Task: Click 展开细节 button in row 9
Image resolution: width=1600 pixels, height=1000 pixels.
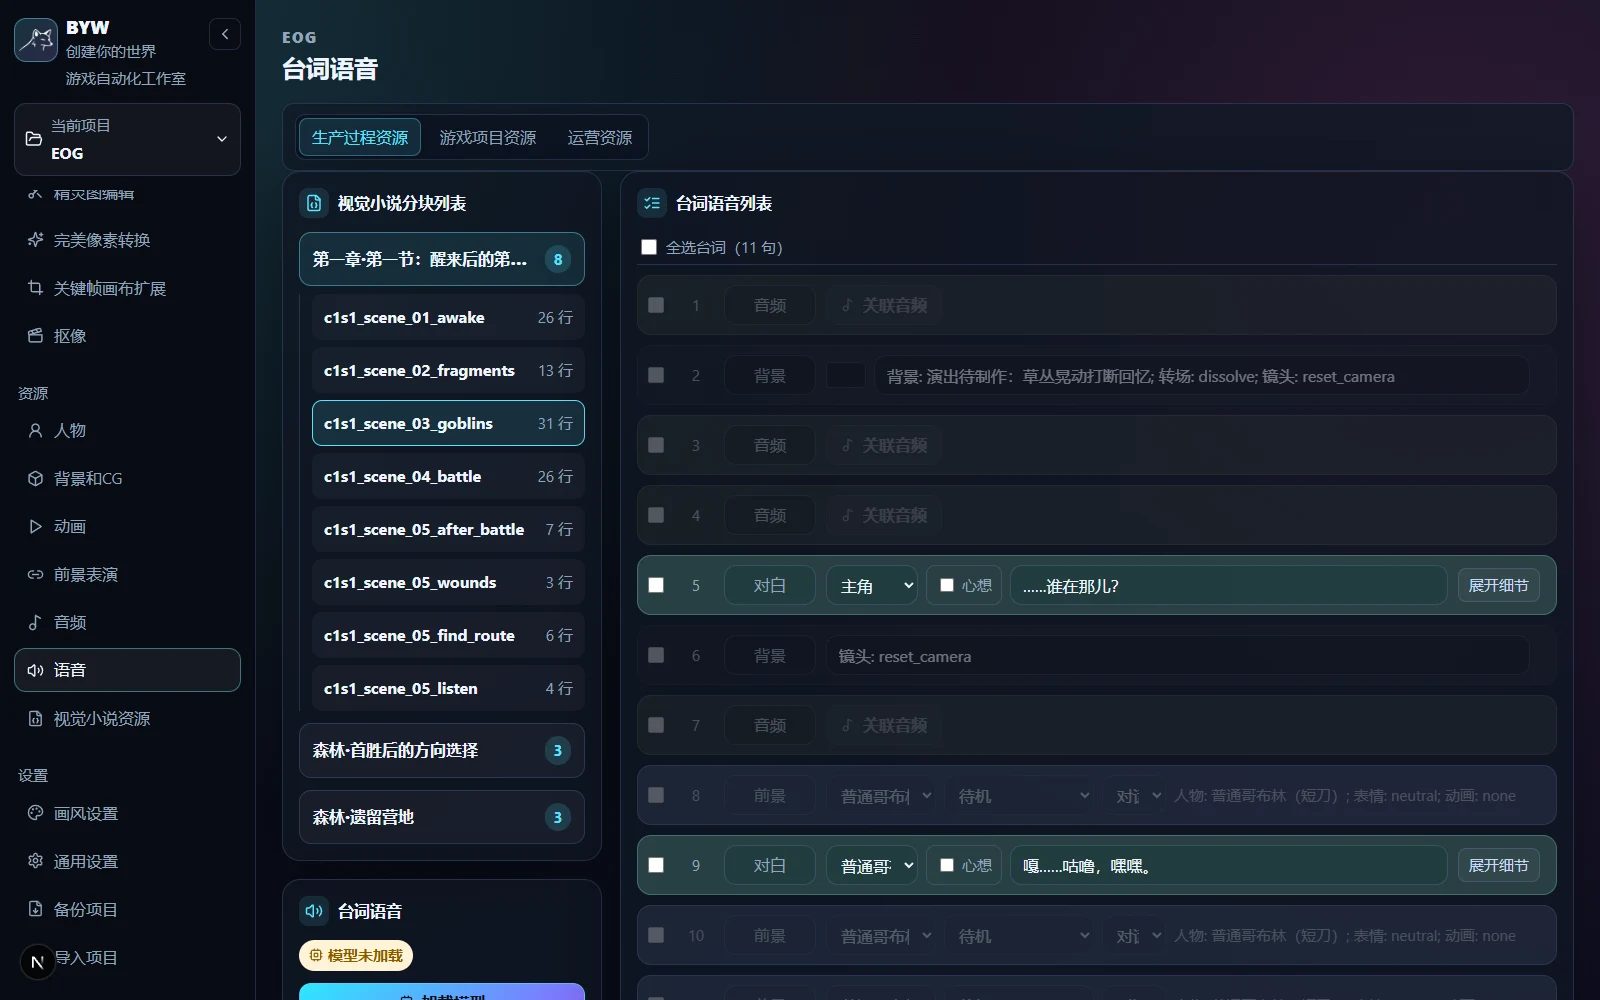Action: tap(1498, 865)
